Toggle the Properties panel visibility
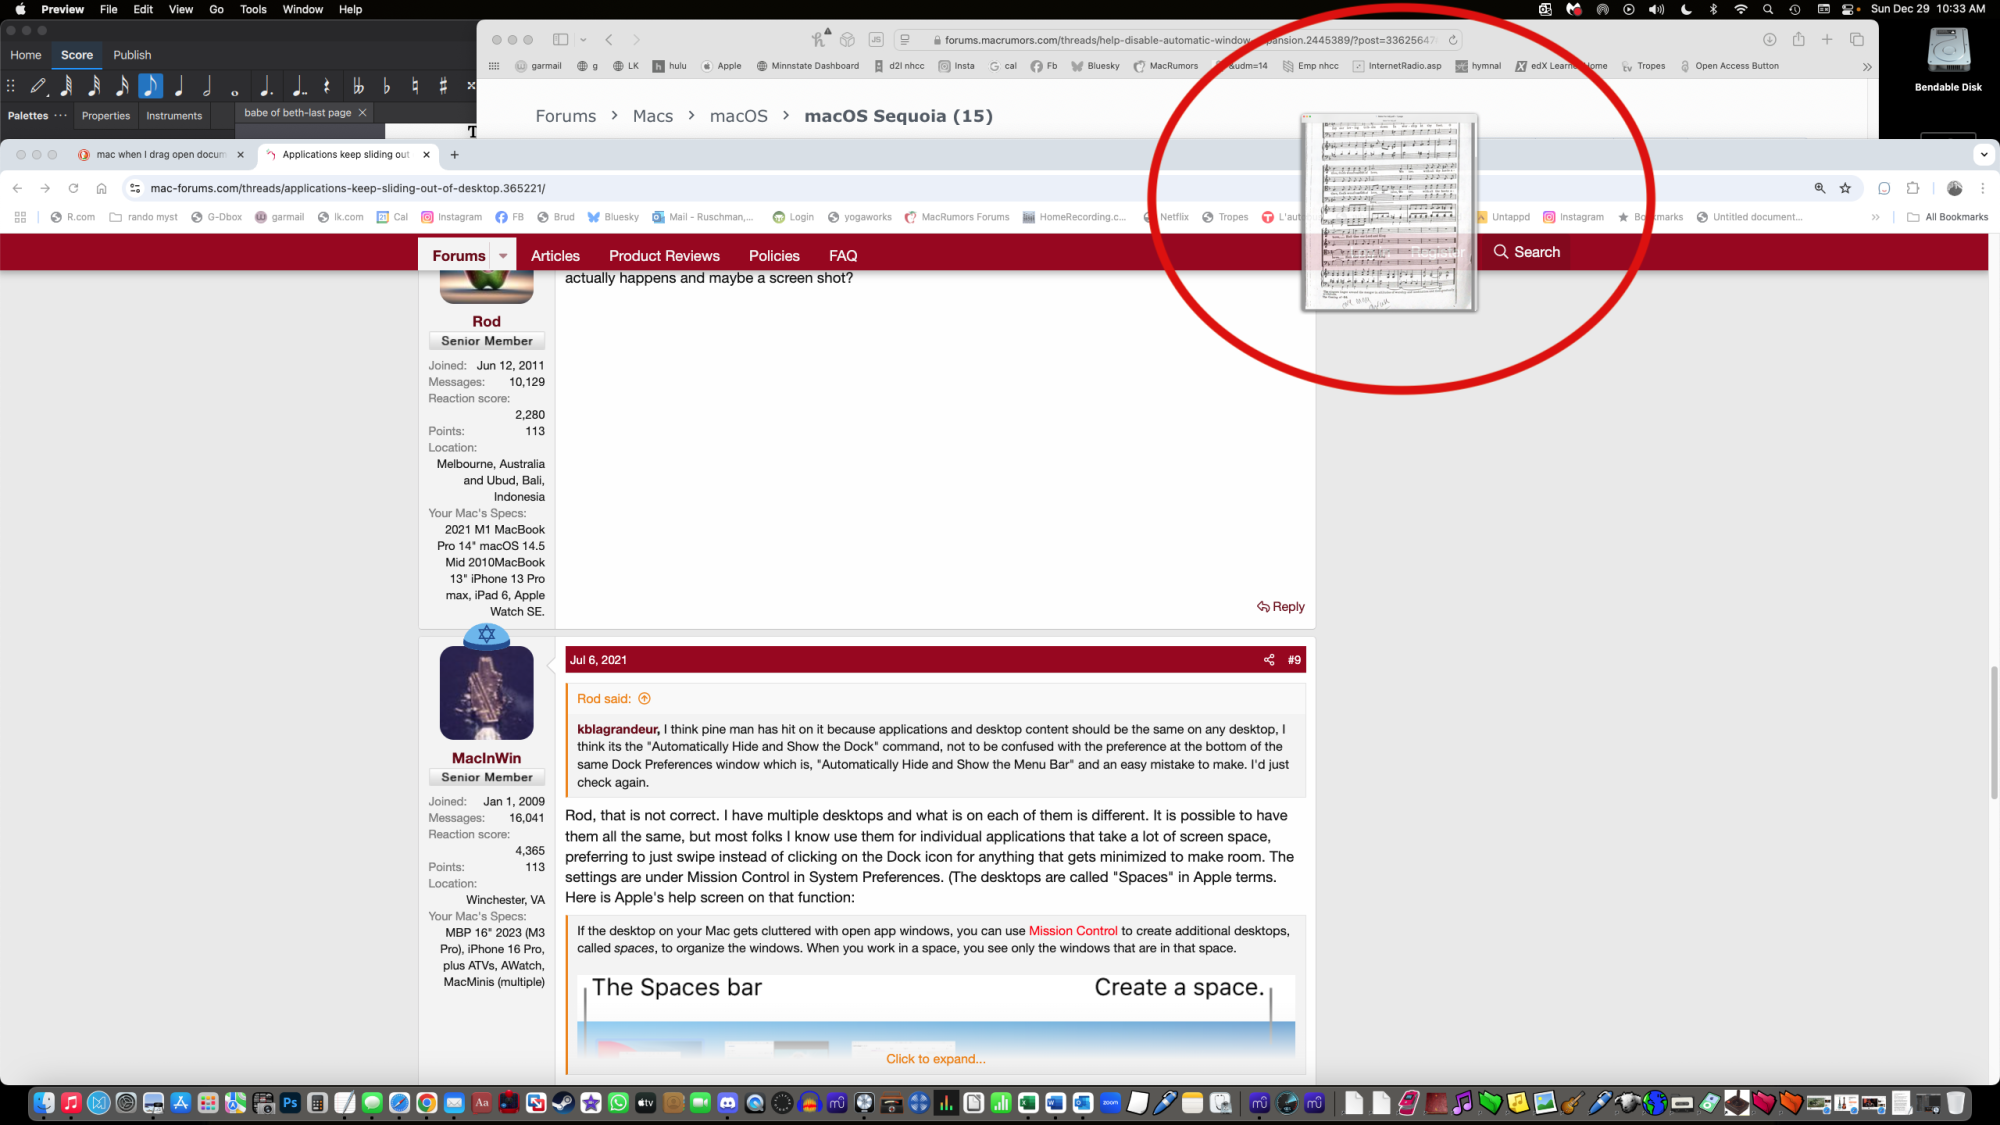The image size is (2000, 1125). pyautogui.click(x=106, y=115)
